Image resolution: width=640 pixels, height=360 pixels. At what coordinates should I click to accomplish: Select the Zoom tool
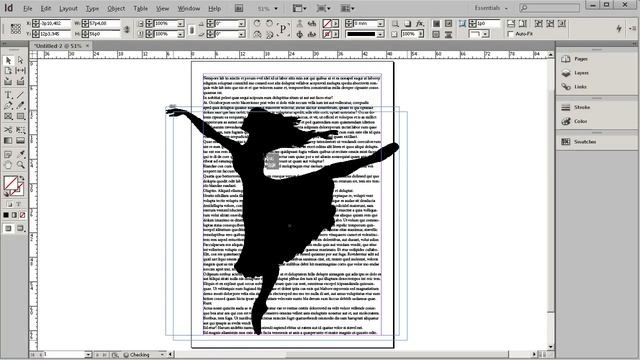(20, 165)
